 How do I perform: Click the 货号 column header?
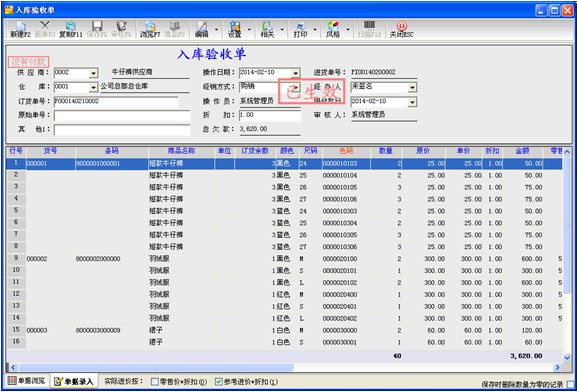[x=50, y=151]
